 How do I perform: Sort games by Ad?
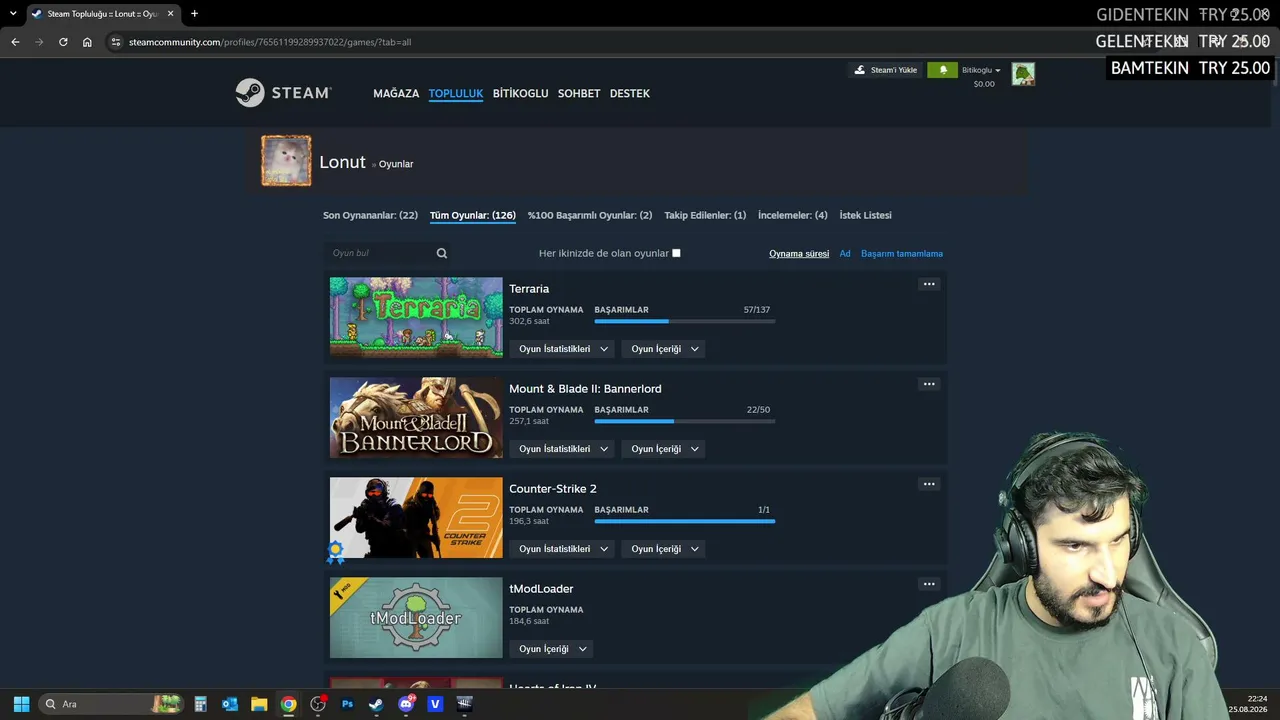[x=845, y=254]
